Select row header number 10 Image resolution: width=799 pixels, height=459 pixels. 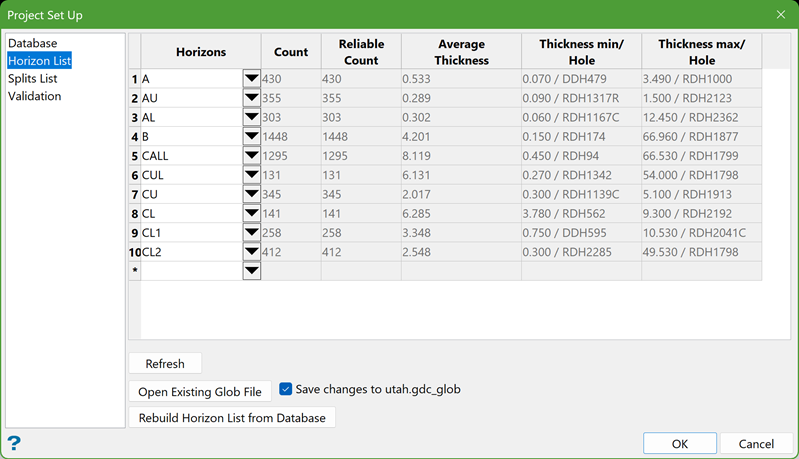[x=135, y=252]
